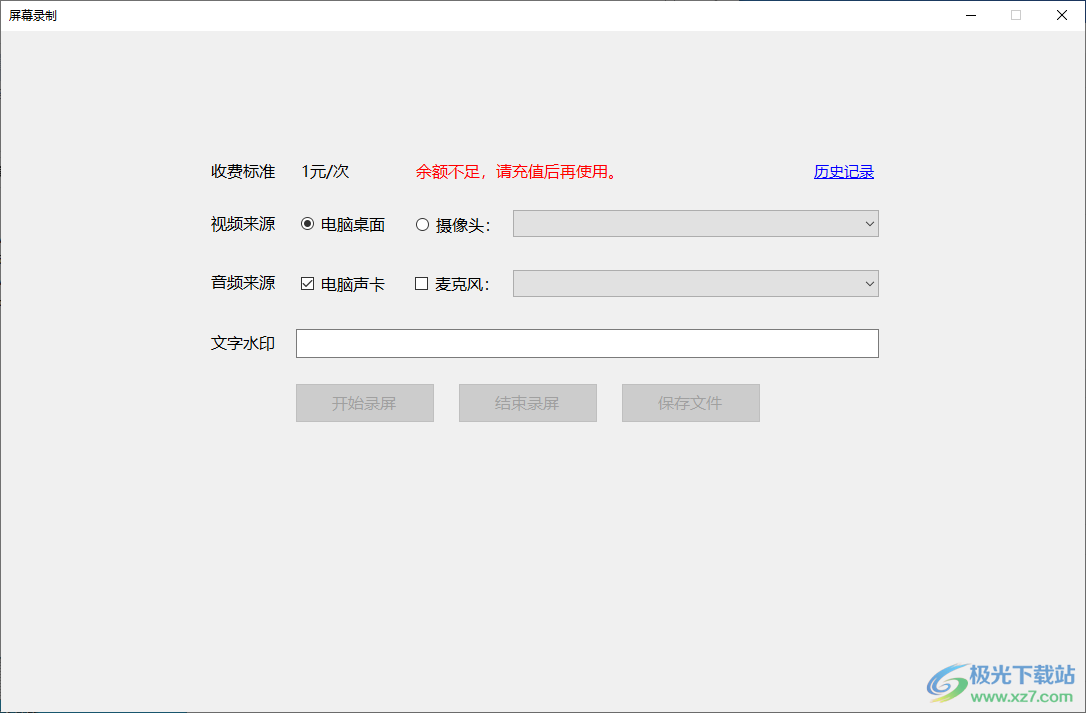The height and width of the screenshot is (713, 1086).
Task: Click the 结束录屏 button
Action: coord(528,403)
